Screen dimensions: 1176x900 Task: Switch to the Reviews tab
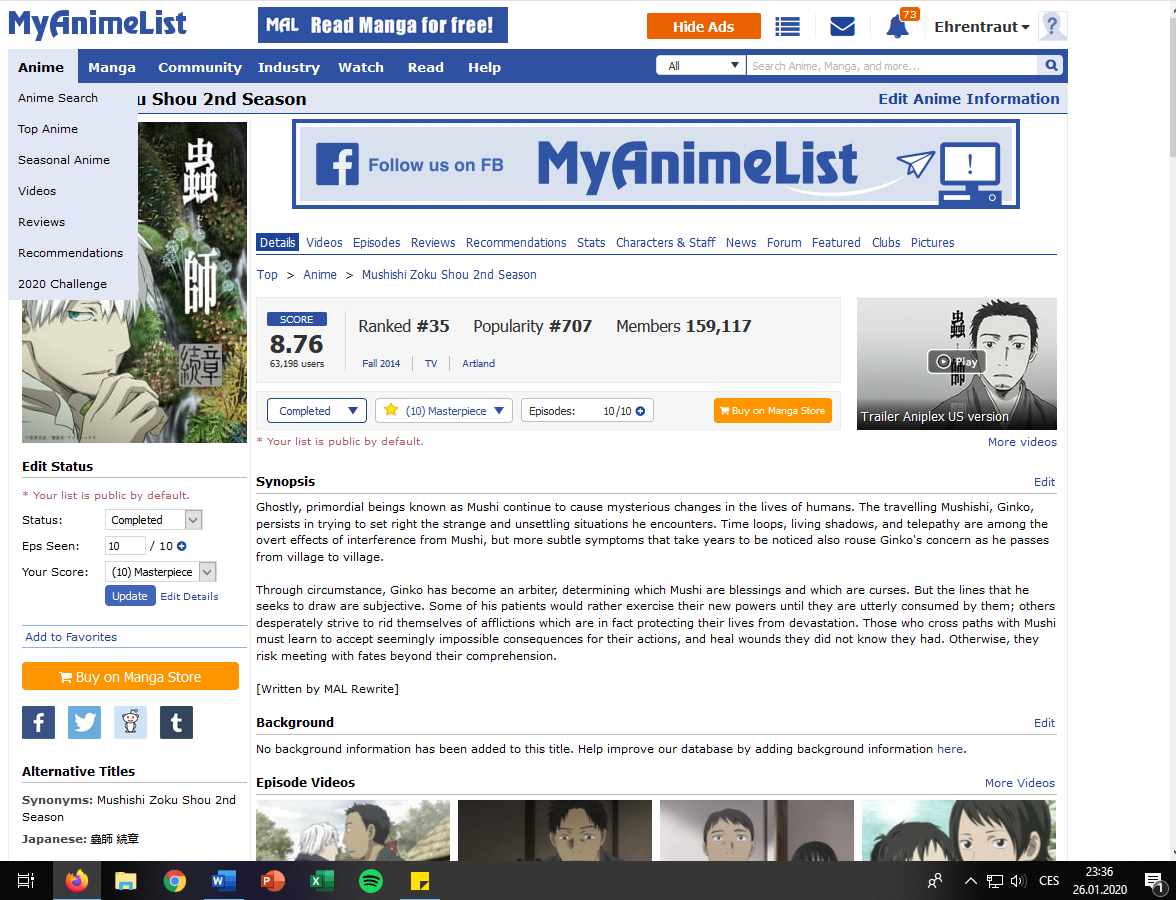[x=433, y=242]
